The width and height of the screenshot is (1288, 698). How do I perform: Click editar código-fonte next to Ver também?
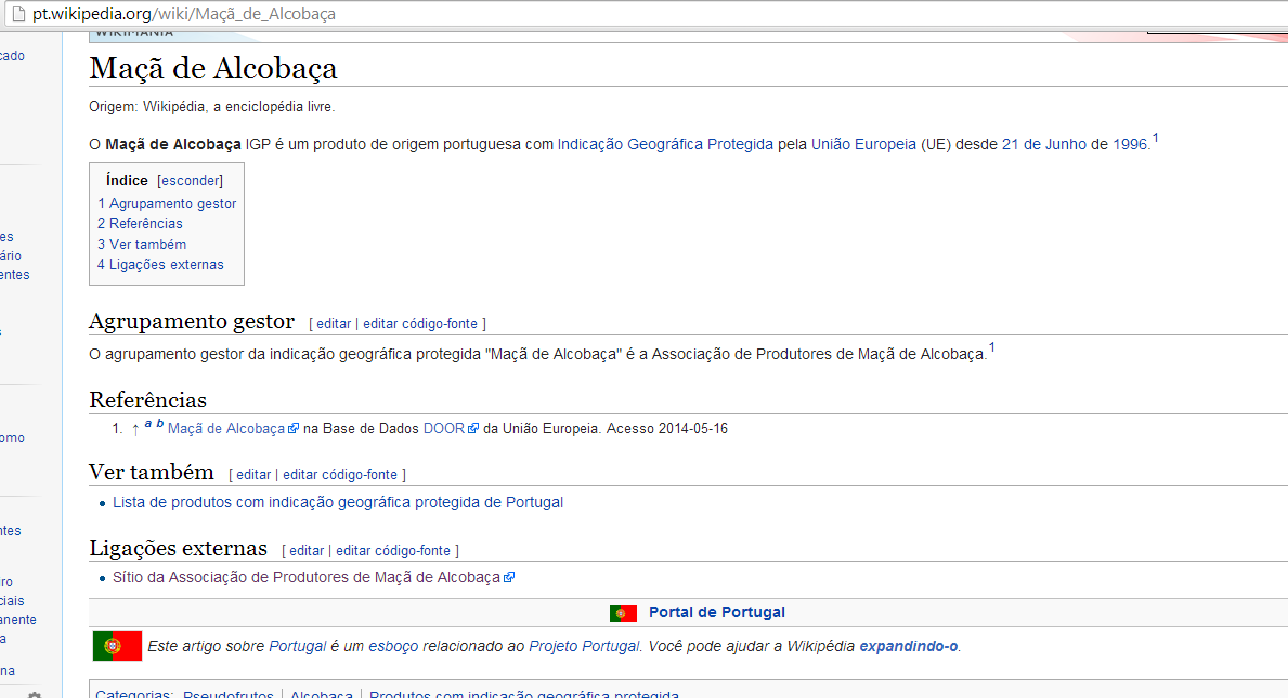click(340, 475)
